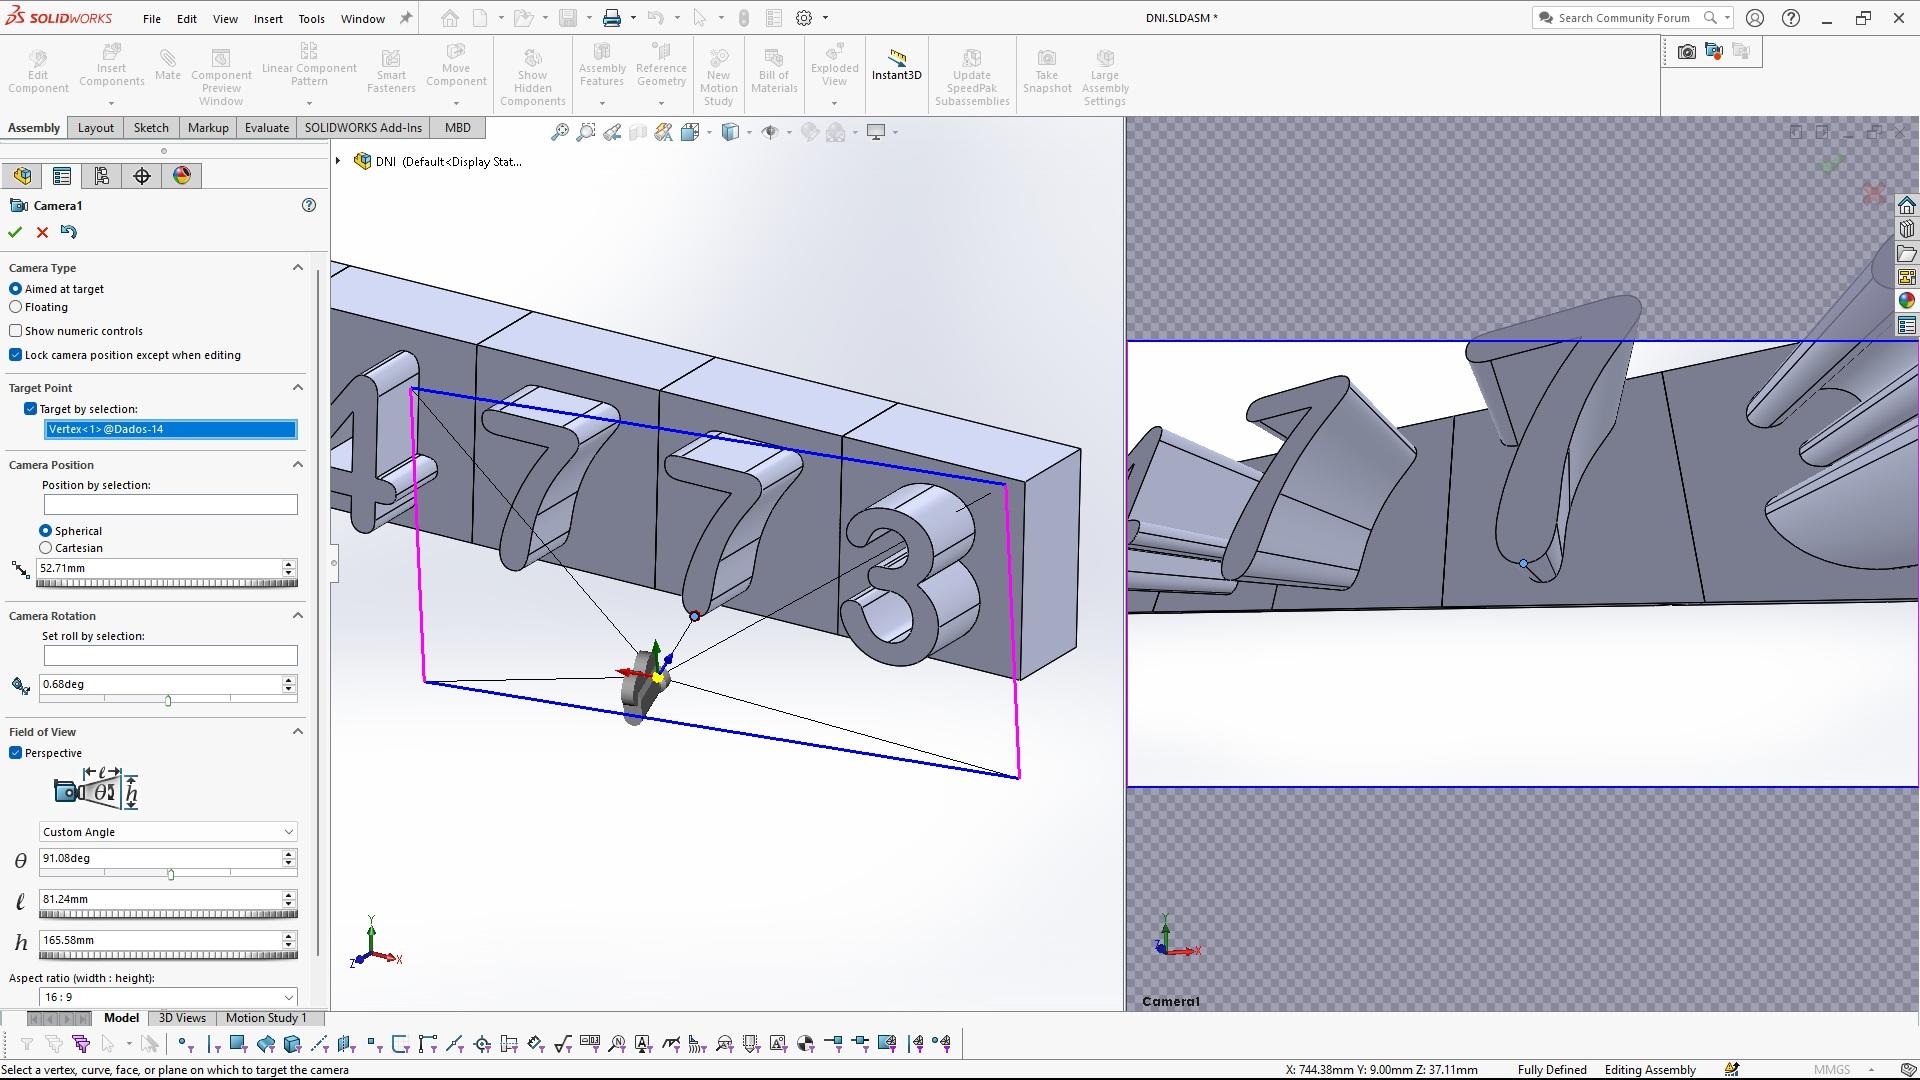Open the Custom Angle dropdown

click(x=168, y=832)
